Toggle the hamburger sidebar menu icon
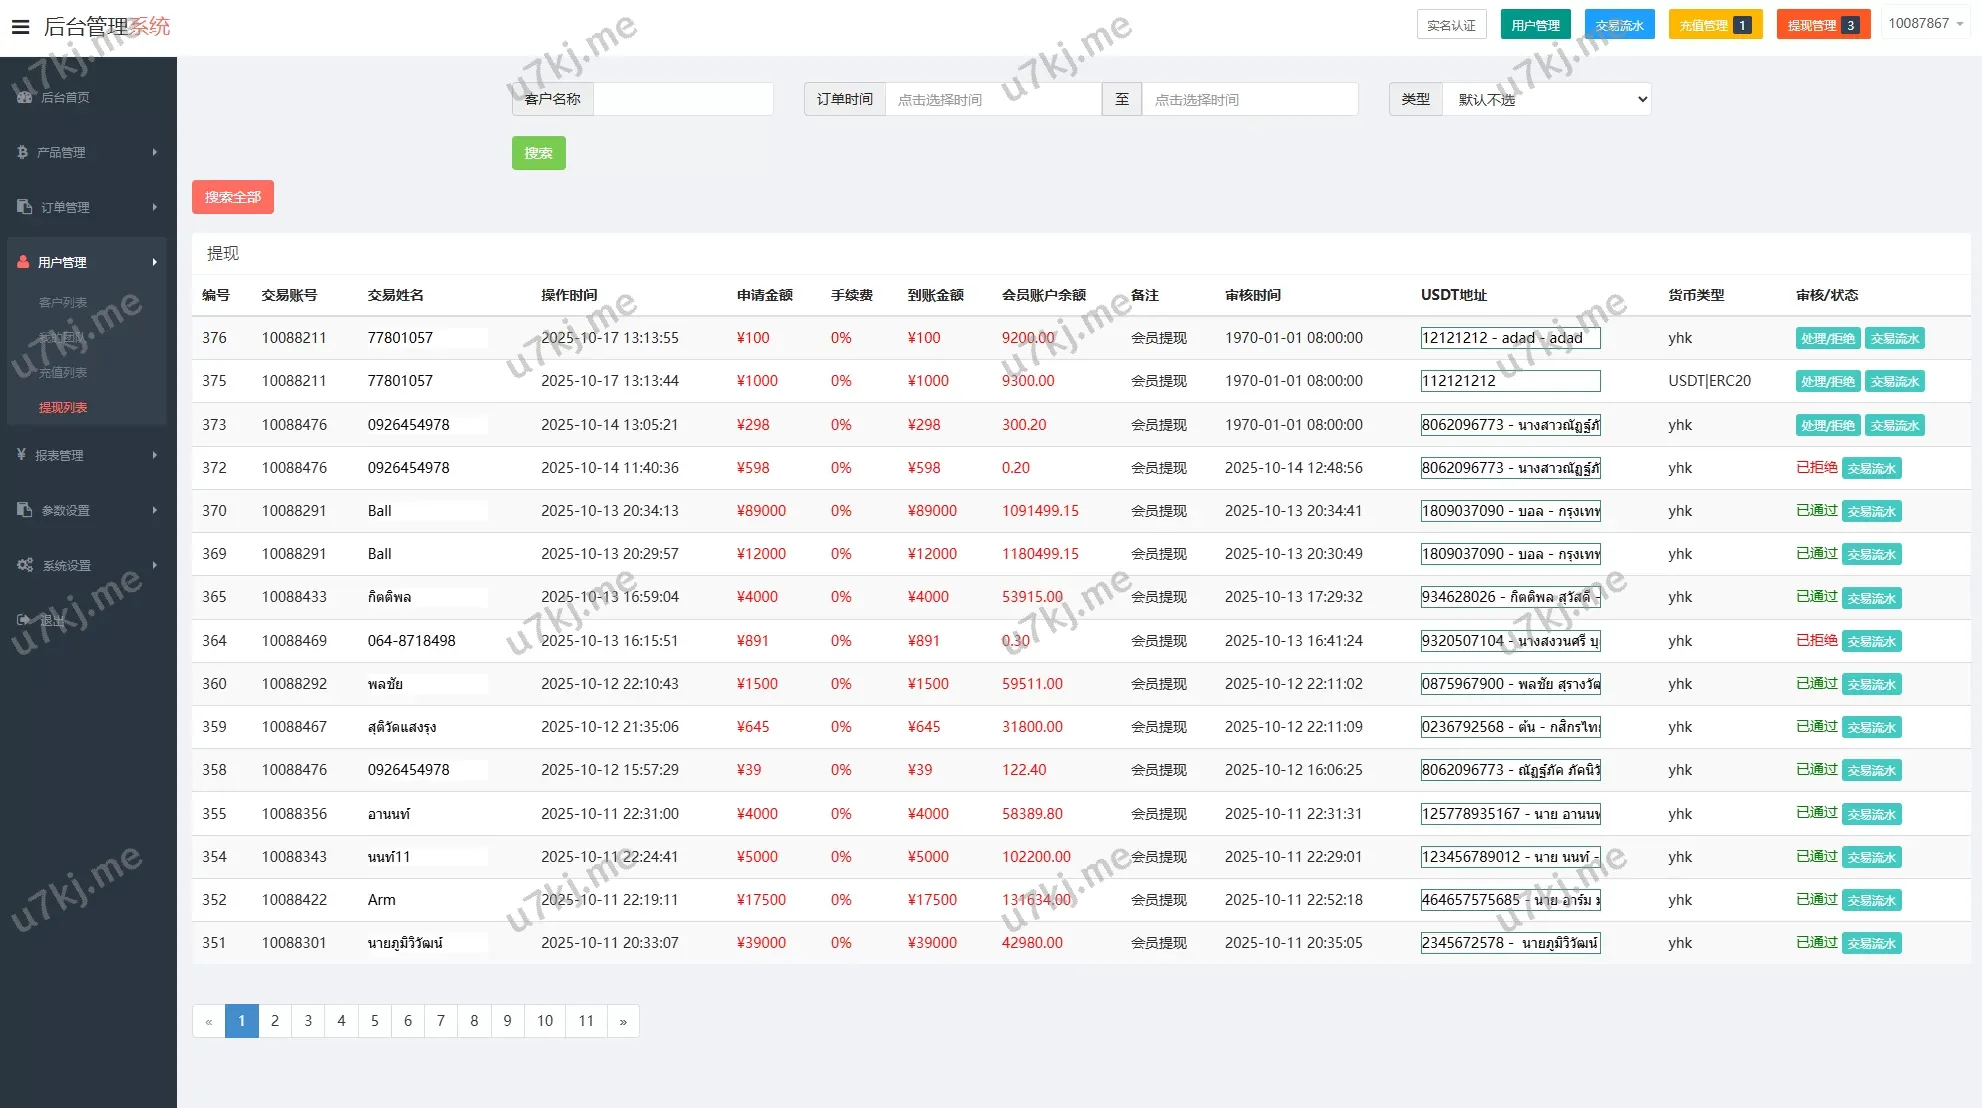1982x1108 pixels. (x=20, y=27)
